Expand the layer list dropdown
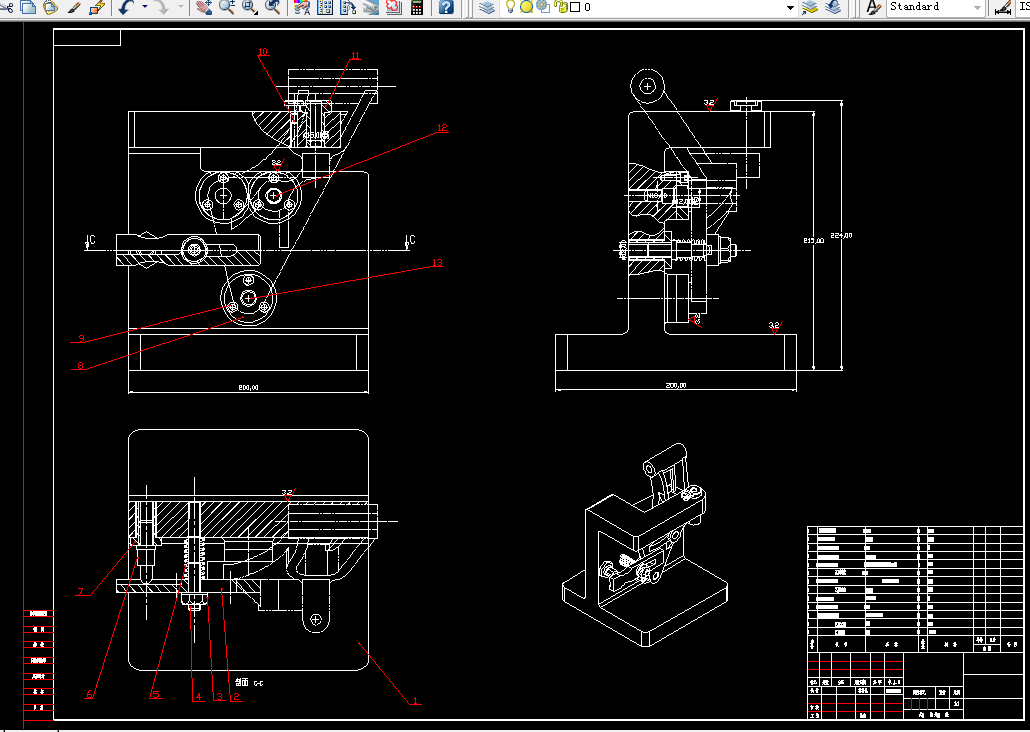 (x=790, y=7)
